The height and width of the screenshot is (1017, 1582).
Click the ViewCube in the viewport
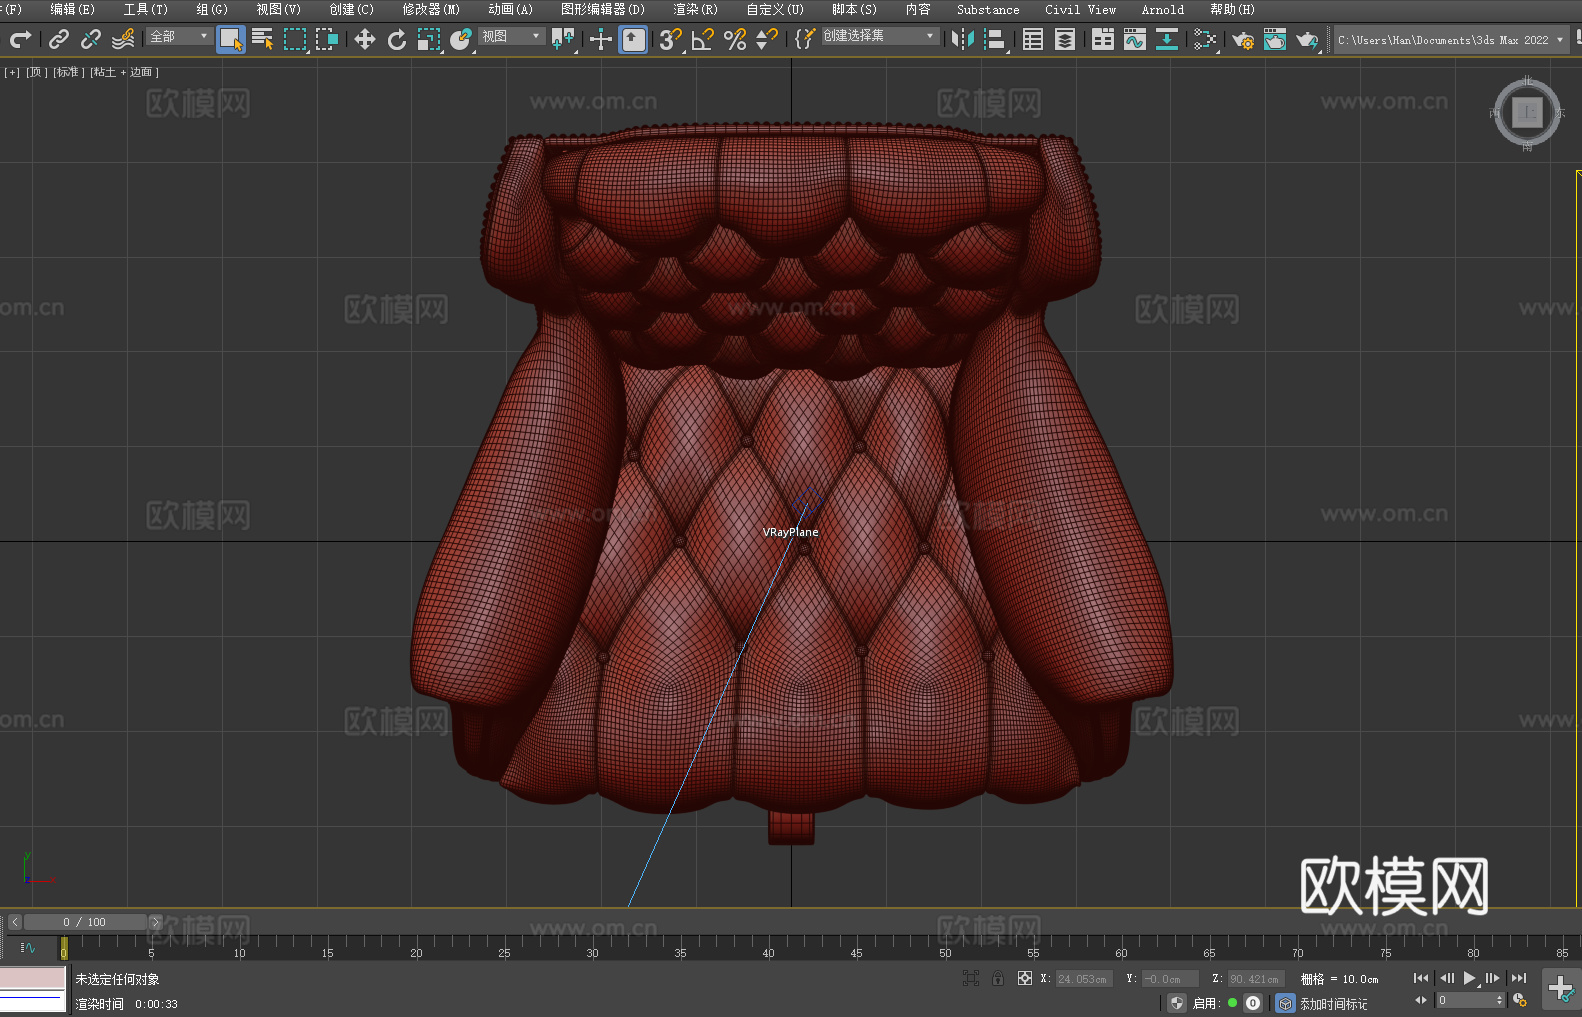pos(1527,113)
